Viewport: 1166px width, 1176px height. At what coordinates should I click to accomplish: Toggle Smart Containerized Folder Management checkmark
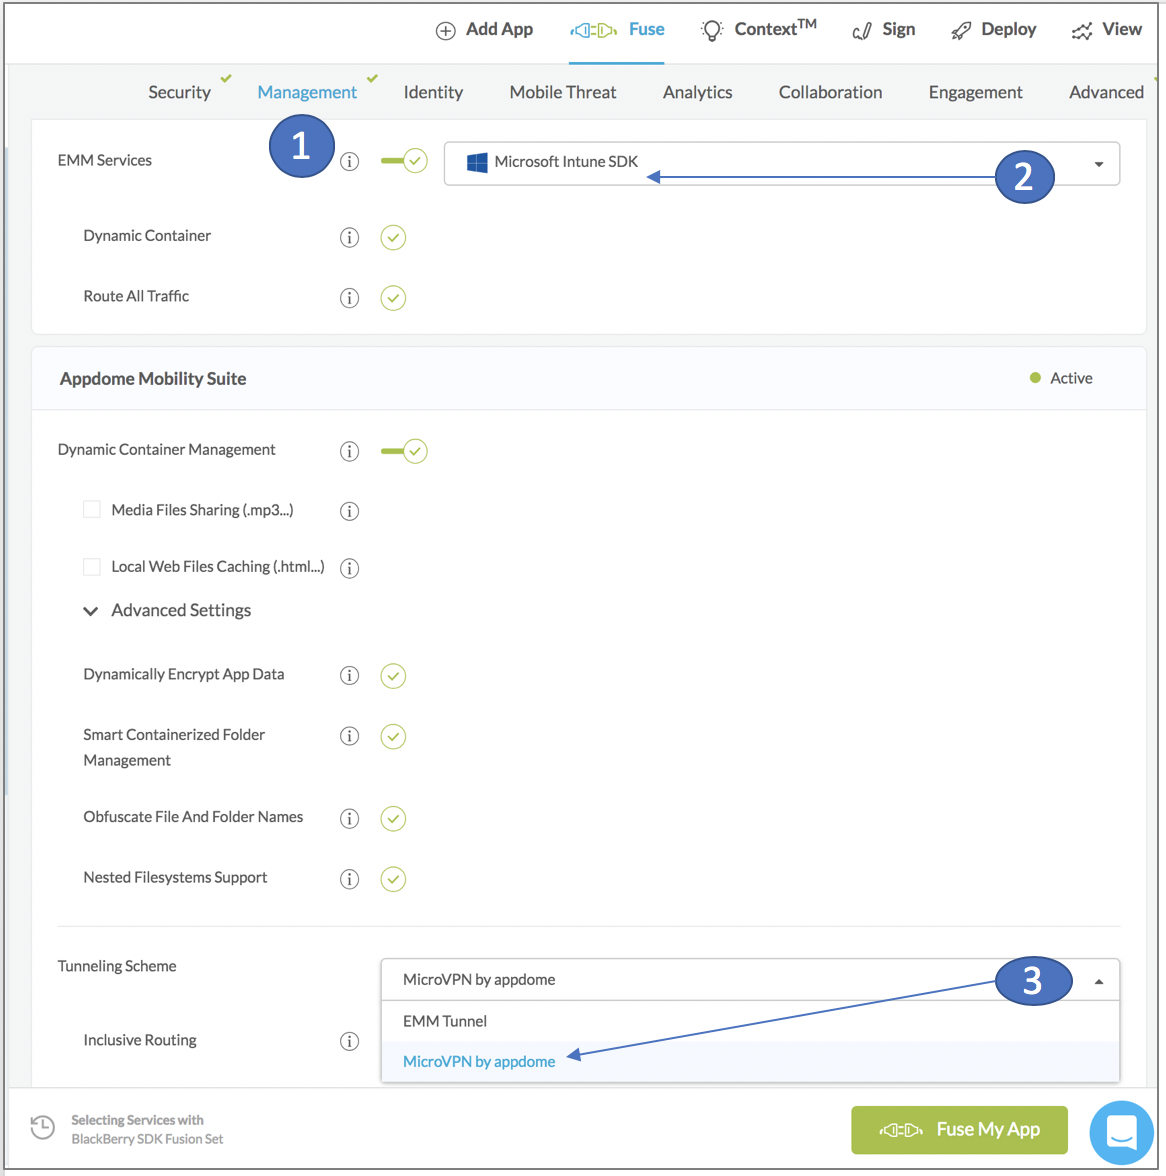pos(393,736)
